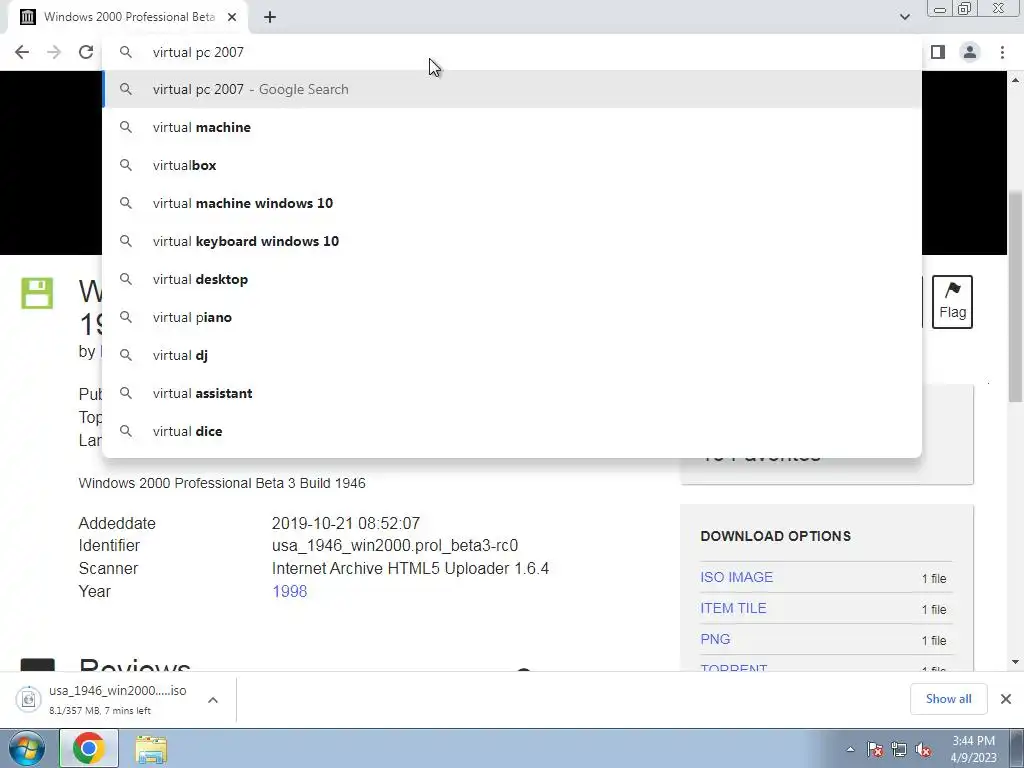Viewport: 1024px width, 768px height.
Task: Toggle the browser side panel
Action: point(938,52)
